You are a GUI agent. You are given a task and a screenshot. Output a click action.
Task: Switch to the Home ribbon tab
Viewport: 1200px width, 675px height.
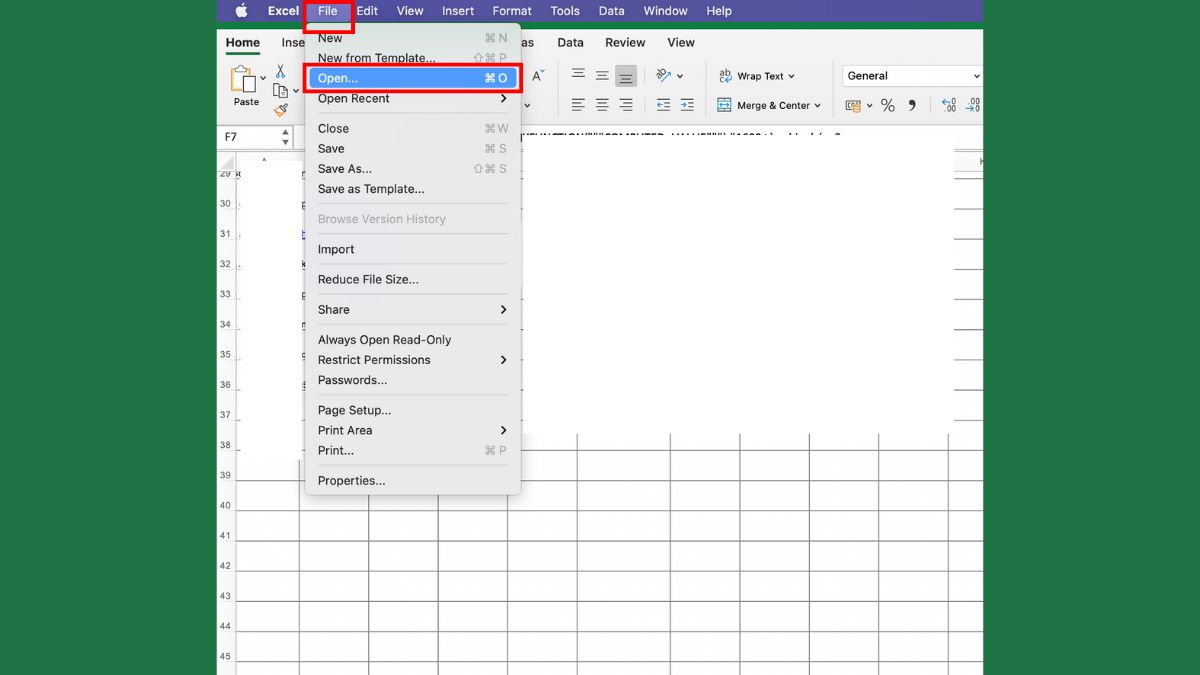pyautogui.click(x=243, y=43)
